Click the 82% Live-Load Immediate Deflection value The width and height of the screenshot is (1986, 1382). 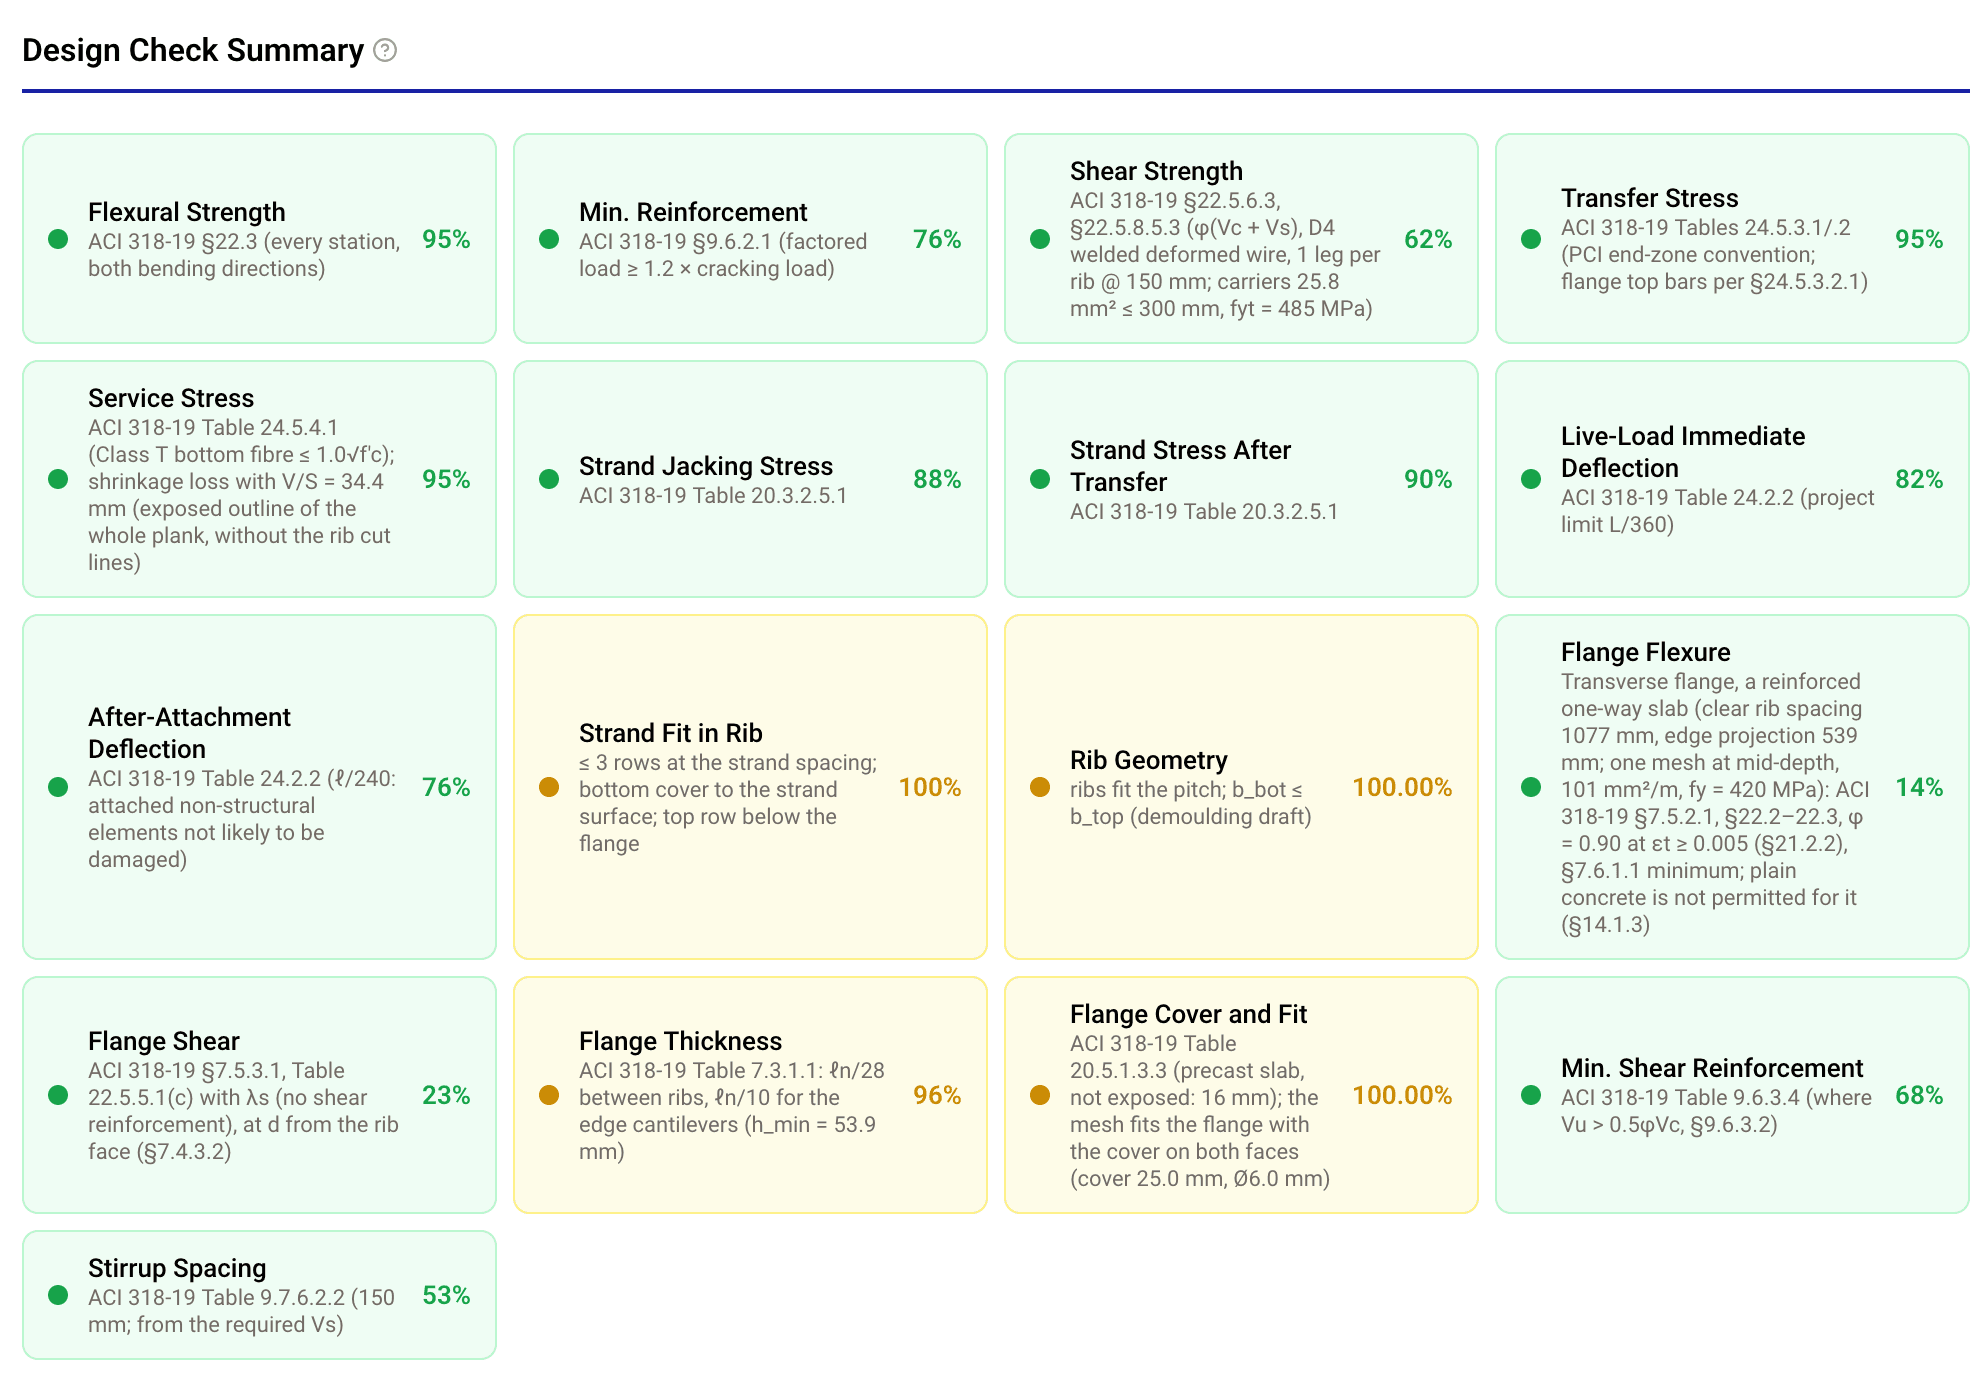point(1919,479)
